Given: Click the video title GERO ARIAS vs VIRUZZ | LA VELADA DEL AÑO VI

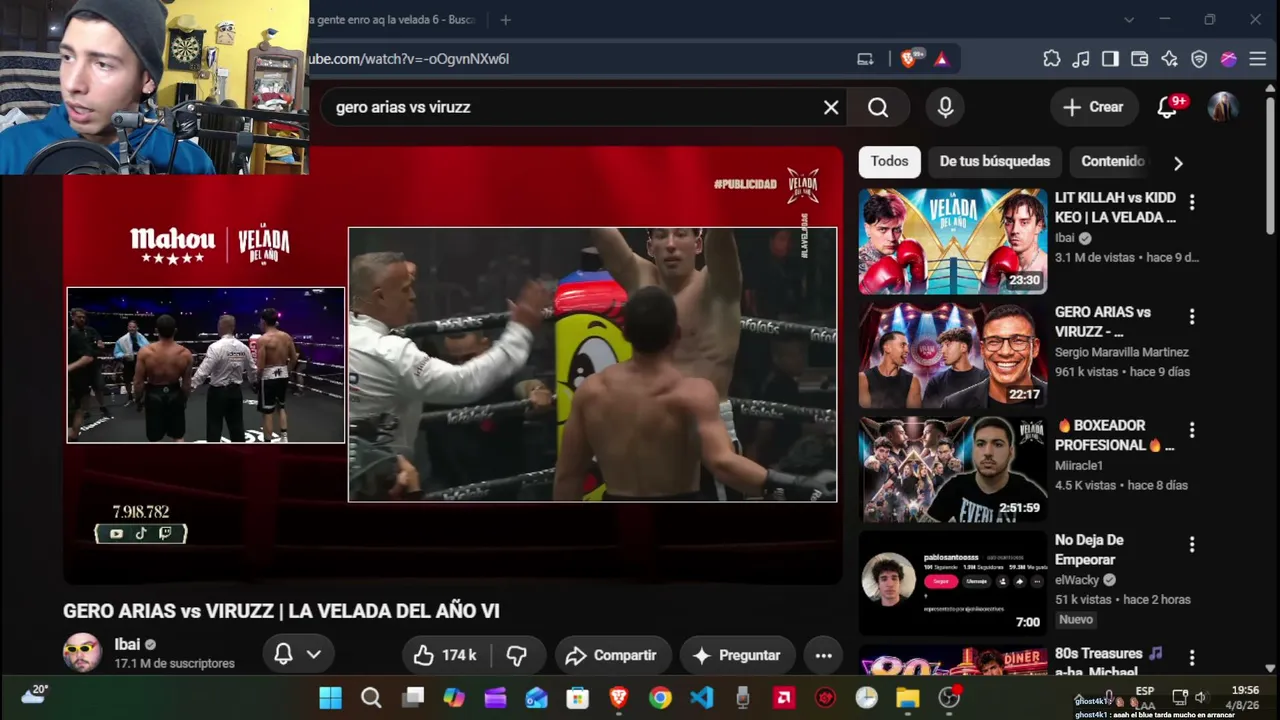Looking at the screenshot, I should tap(281, 611).
